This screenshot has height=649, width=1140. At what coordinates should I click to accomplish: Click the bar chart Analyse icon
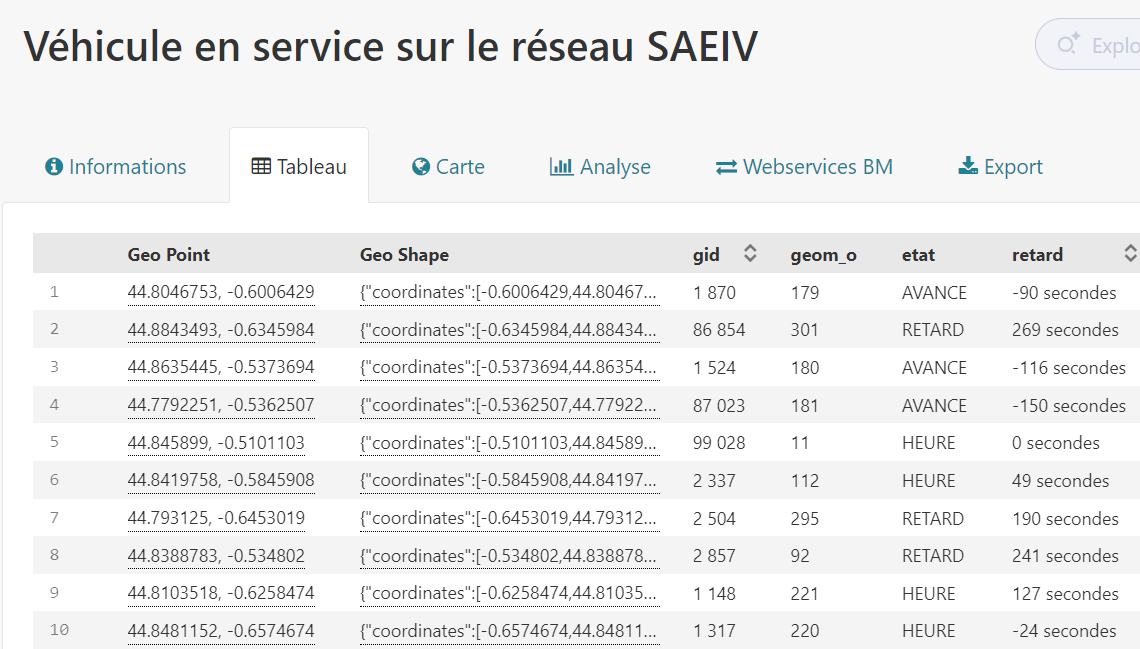click(561, 167)
